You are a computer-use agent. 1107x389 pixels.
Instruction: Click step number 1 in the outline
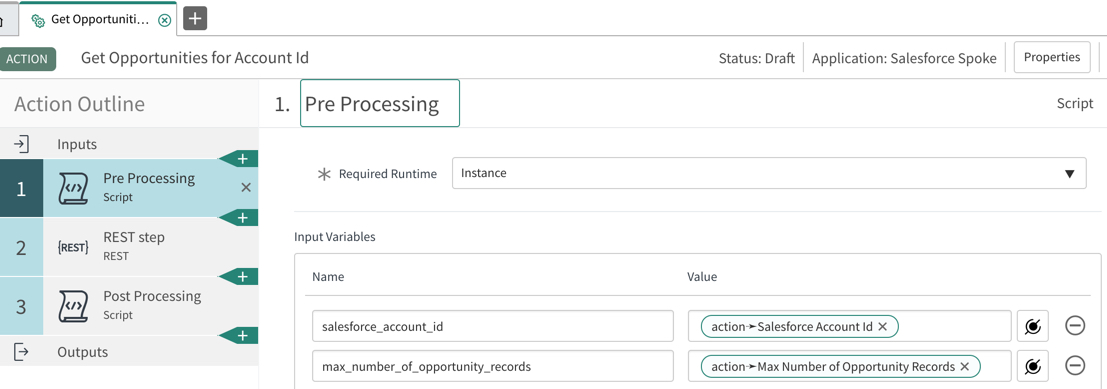pyautogui.click(x=21, y=188)
